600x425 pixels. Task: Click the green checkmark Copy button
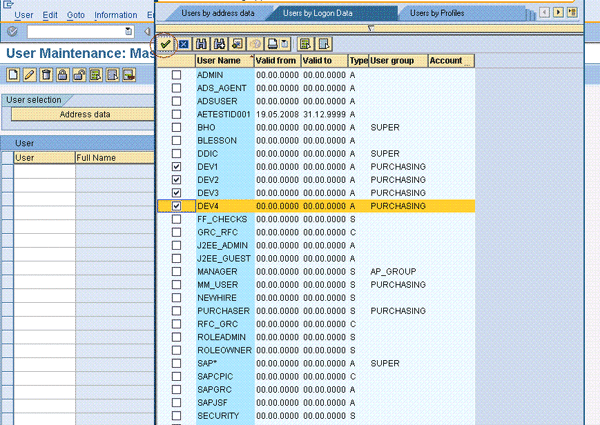click(167, 44)
